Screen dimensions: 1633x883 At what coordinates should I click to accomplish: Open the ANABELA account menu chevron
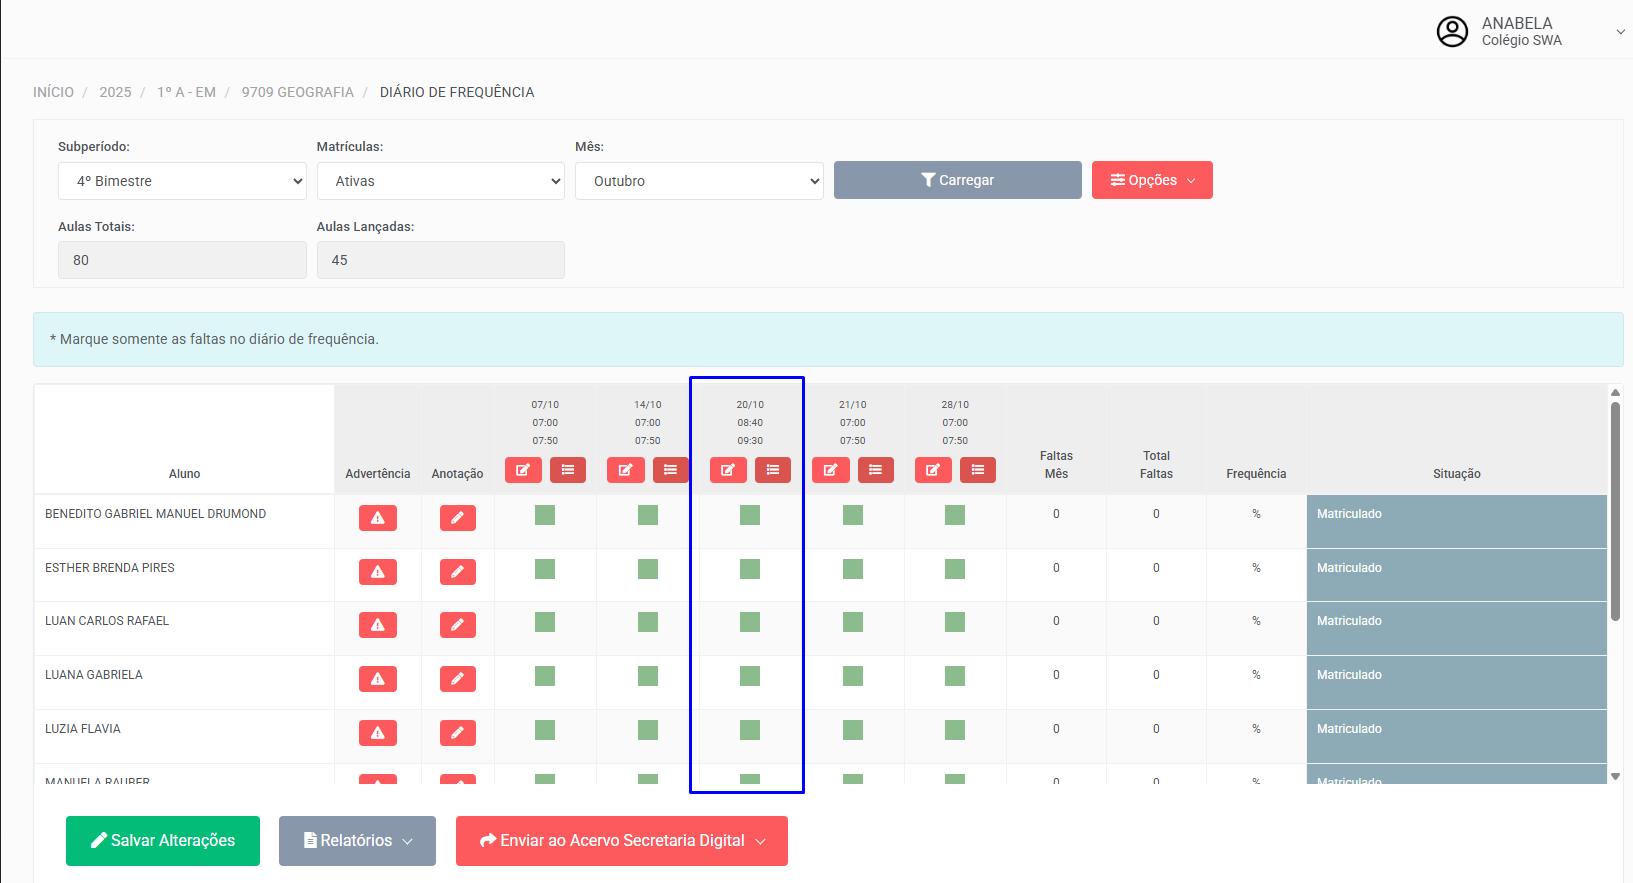coord(1620,32)
